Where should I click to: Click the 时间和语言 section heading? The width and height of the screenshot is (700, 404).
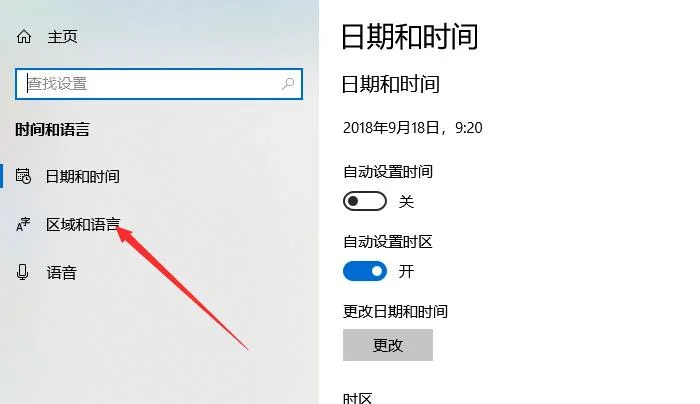[x=52, y=129]
